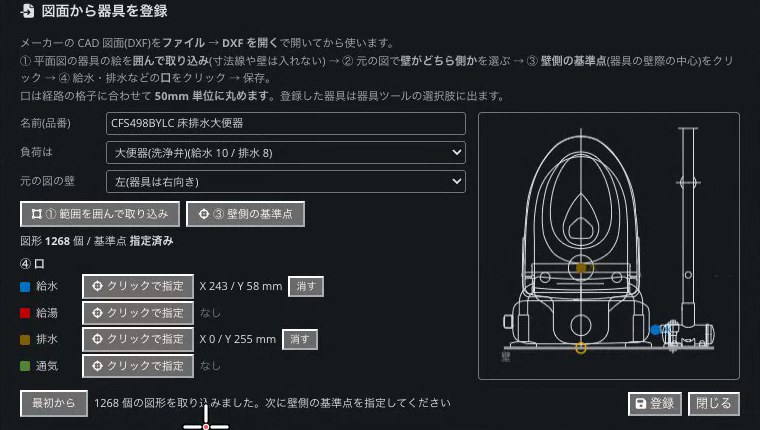Click クリックで指定 for 排水
The image size is (760, 430).
click(138, 339)
